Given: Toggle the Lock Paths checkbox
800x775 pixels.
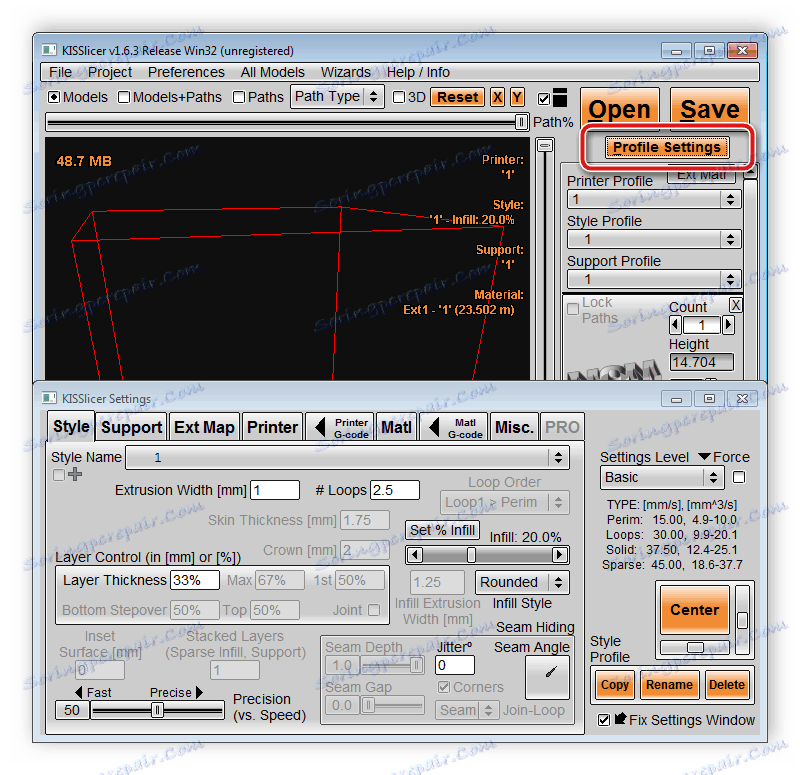Looking at the screenshot, I should [x=573, y=309].
